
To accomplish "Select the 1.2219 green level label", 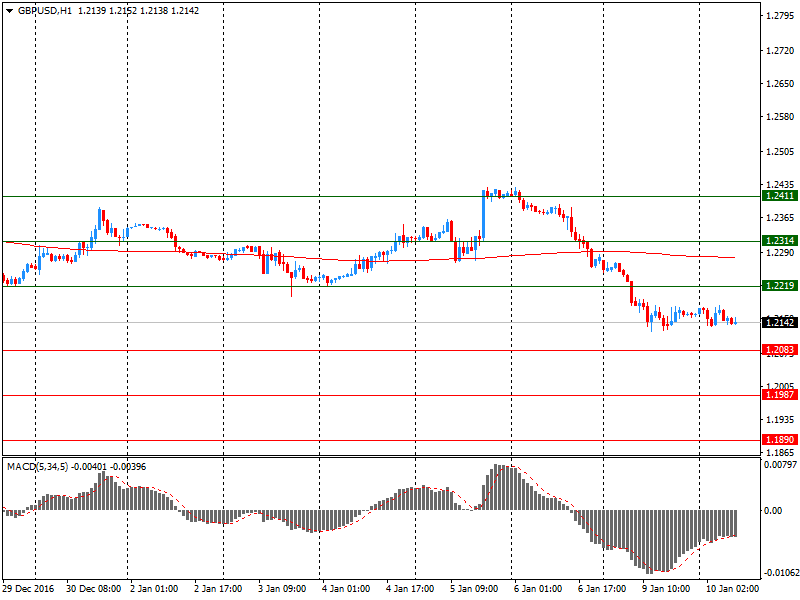I will click(780, 286).
